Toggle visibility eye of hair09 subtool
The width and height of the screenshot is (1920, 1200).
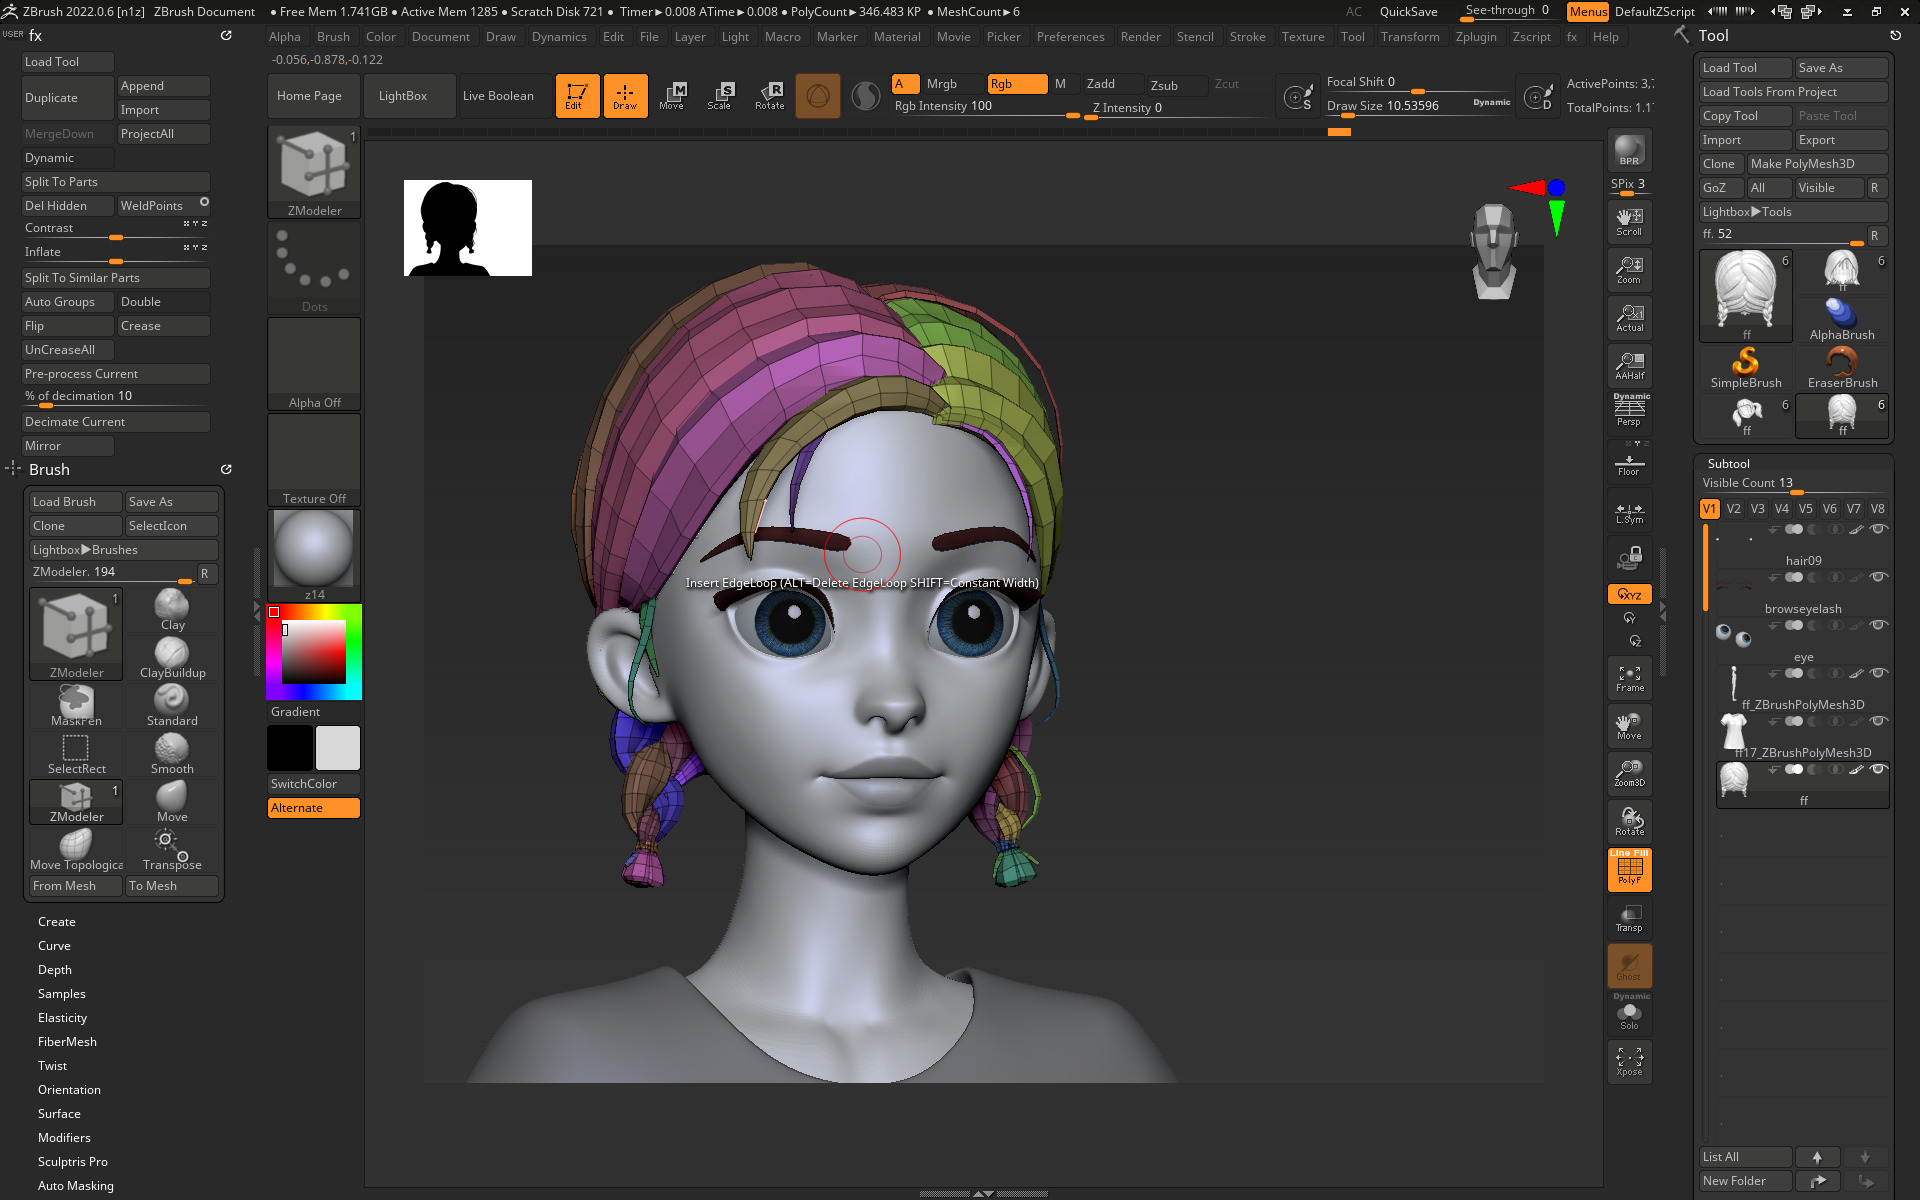click(x=1878, y=529)
